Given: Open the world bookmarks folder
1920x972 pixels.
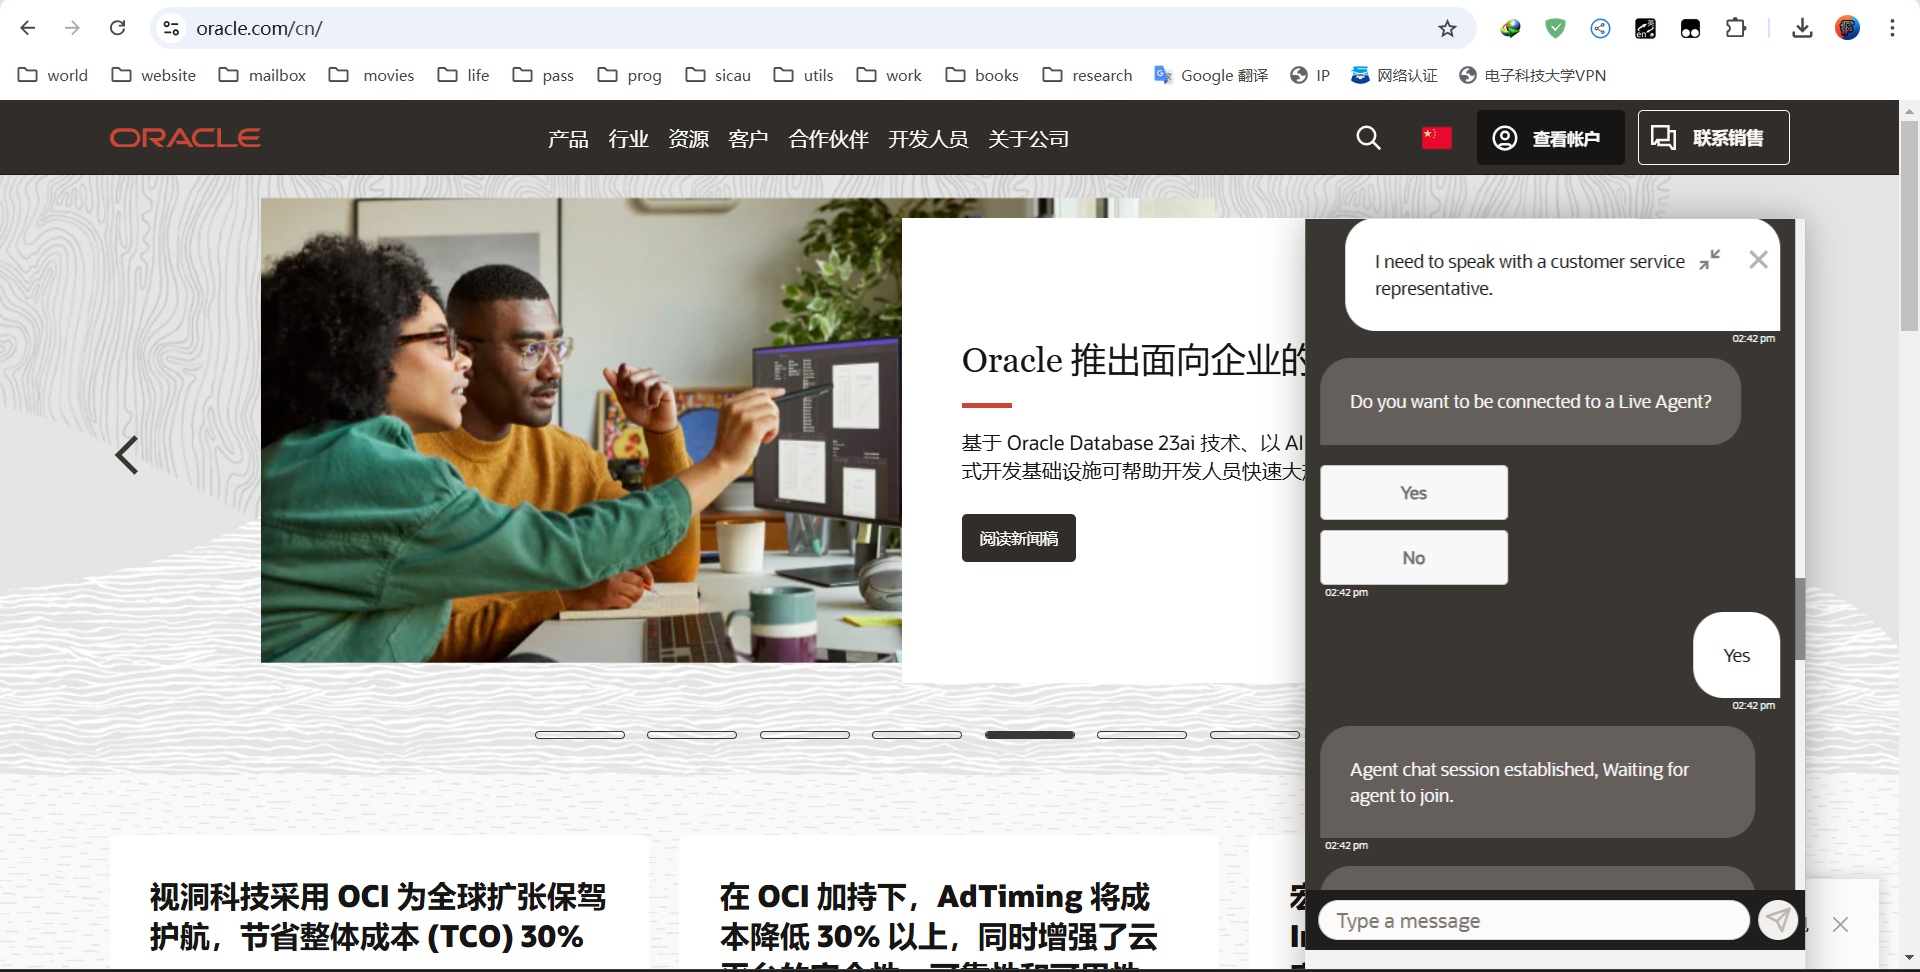Looking at the screenshot, I should tap(53, 75).
